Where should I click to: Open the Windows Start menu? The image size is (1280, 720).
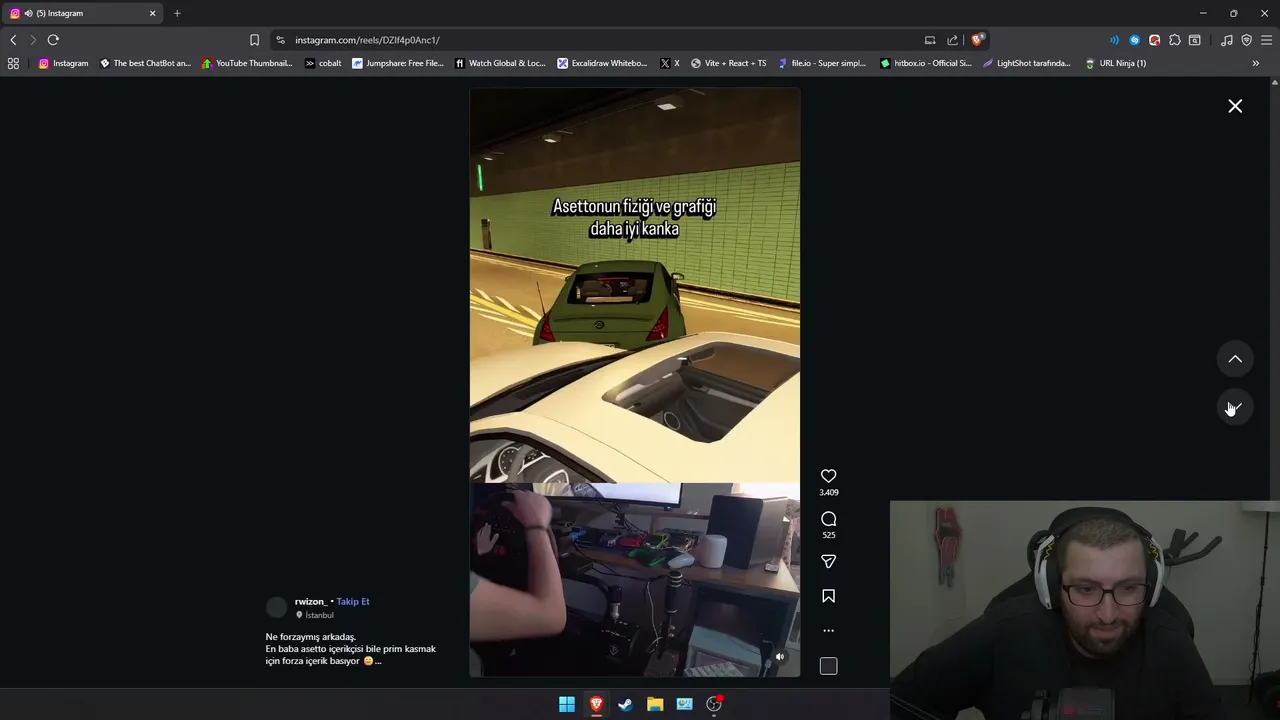(567, 704)
